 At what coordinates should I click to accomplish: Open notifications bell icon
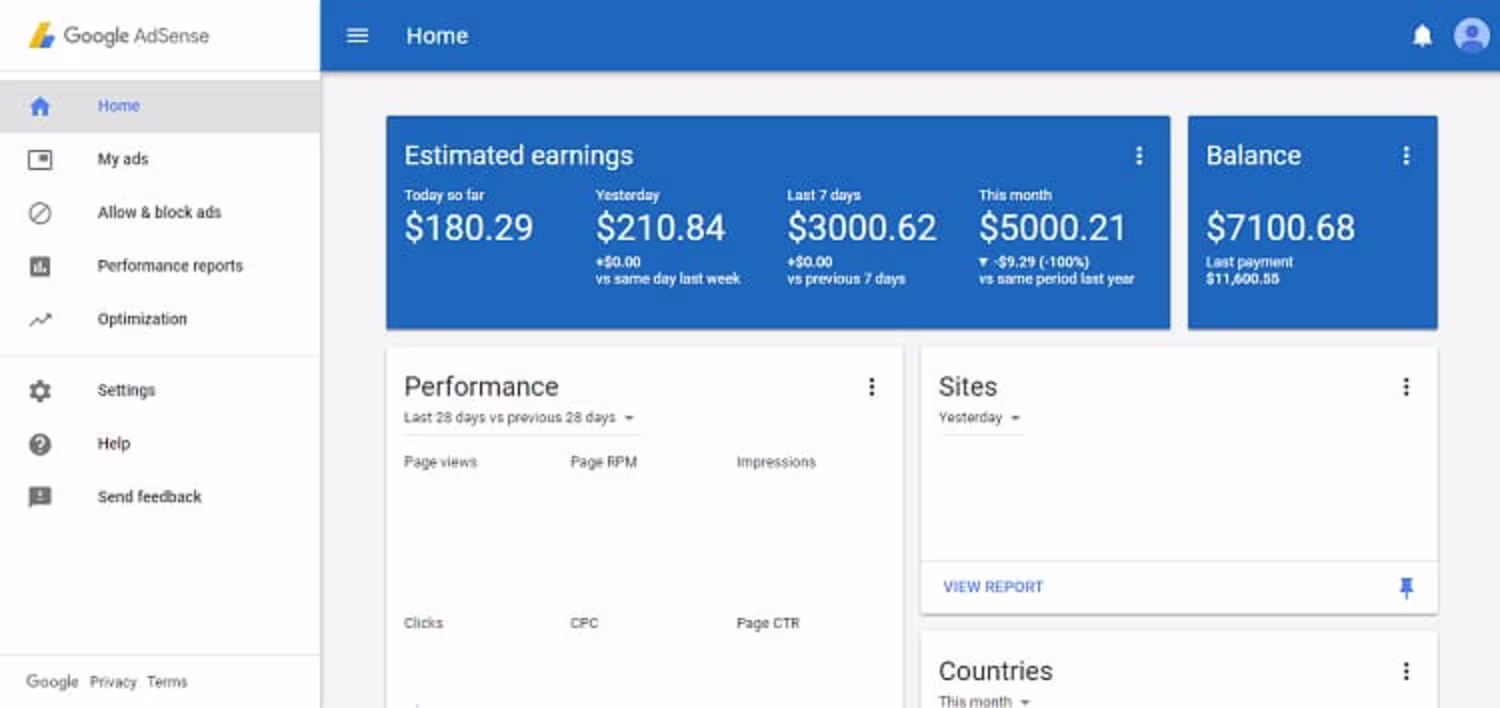[x=1422, y=37]
